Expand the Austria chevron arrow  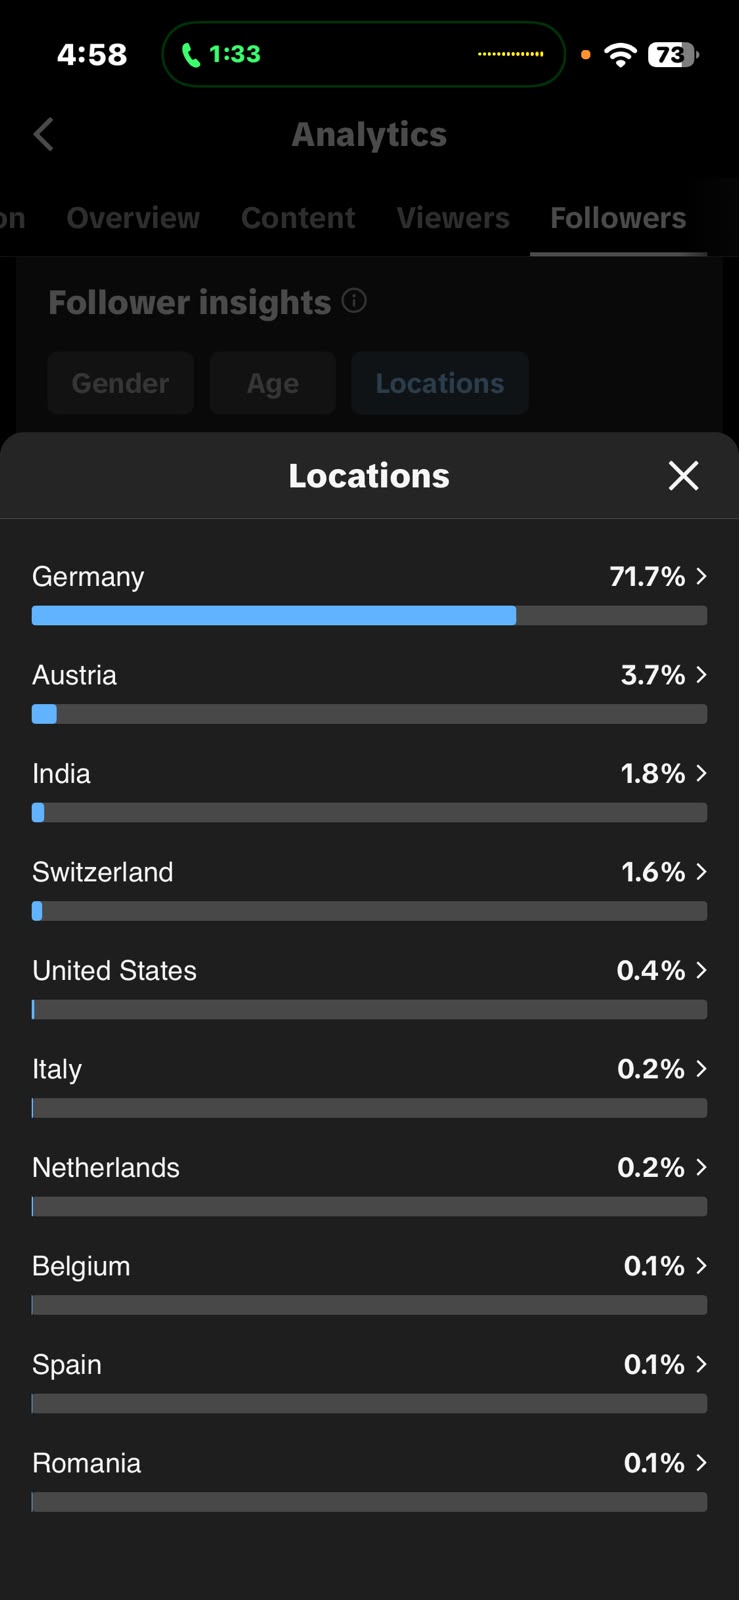(x=701, y=675)
